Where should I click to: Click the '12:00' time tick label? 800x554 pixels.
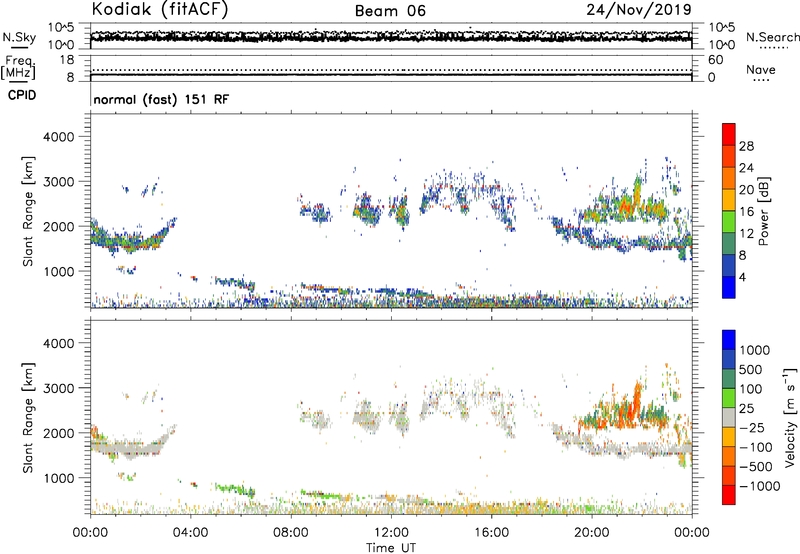391,533
